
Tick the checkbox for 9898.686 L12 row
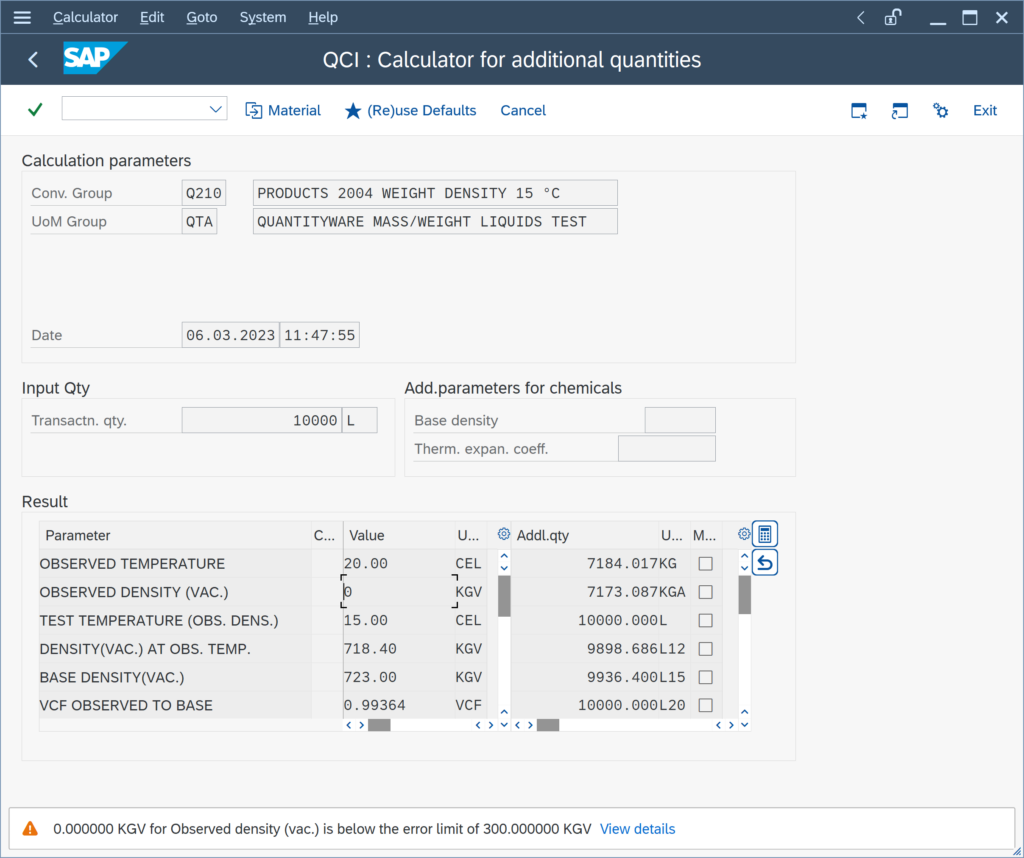[705, 648]
